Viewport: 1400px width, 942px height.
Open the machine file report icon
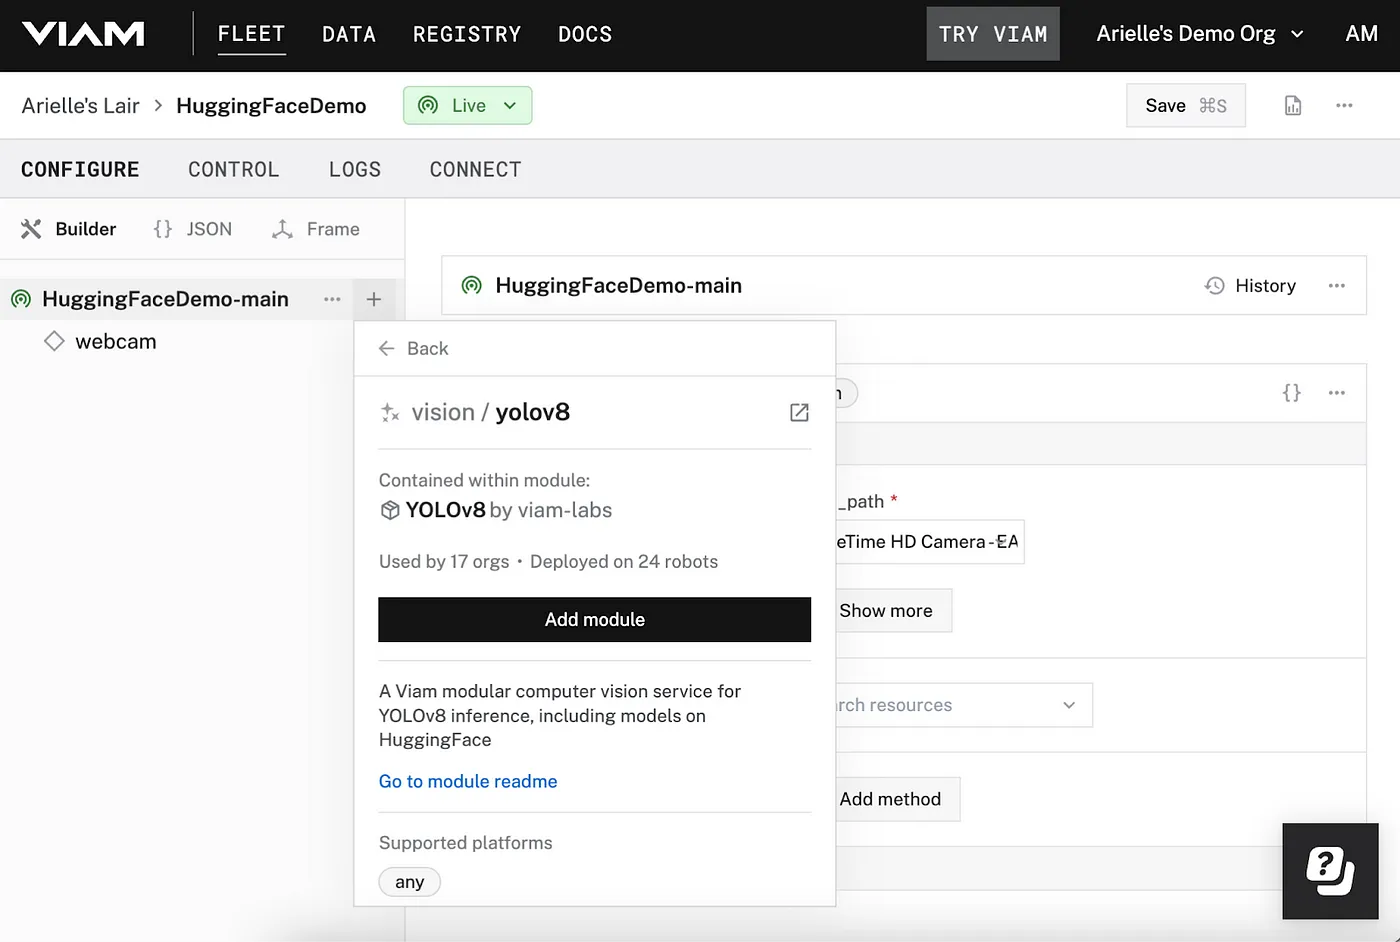pos(1293,106)
